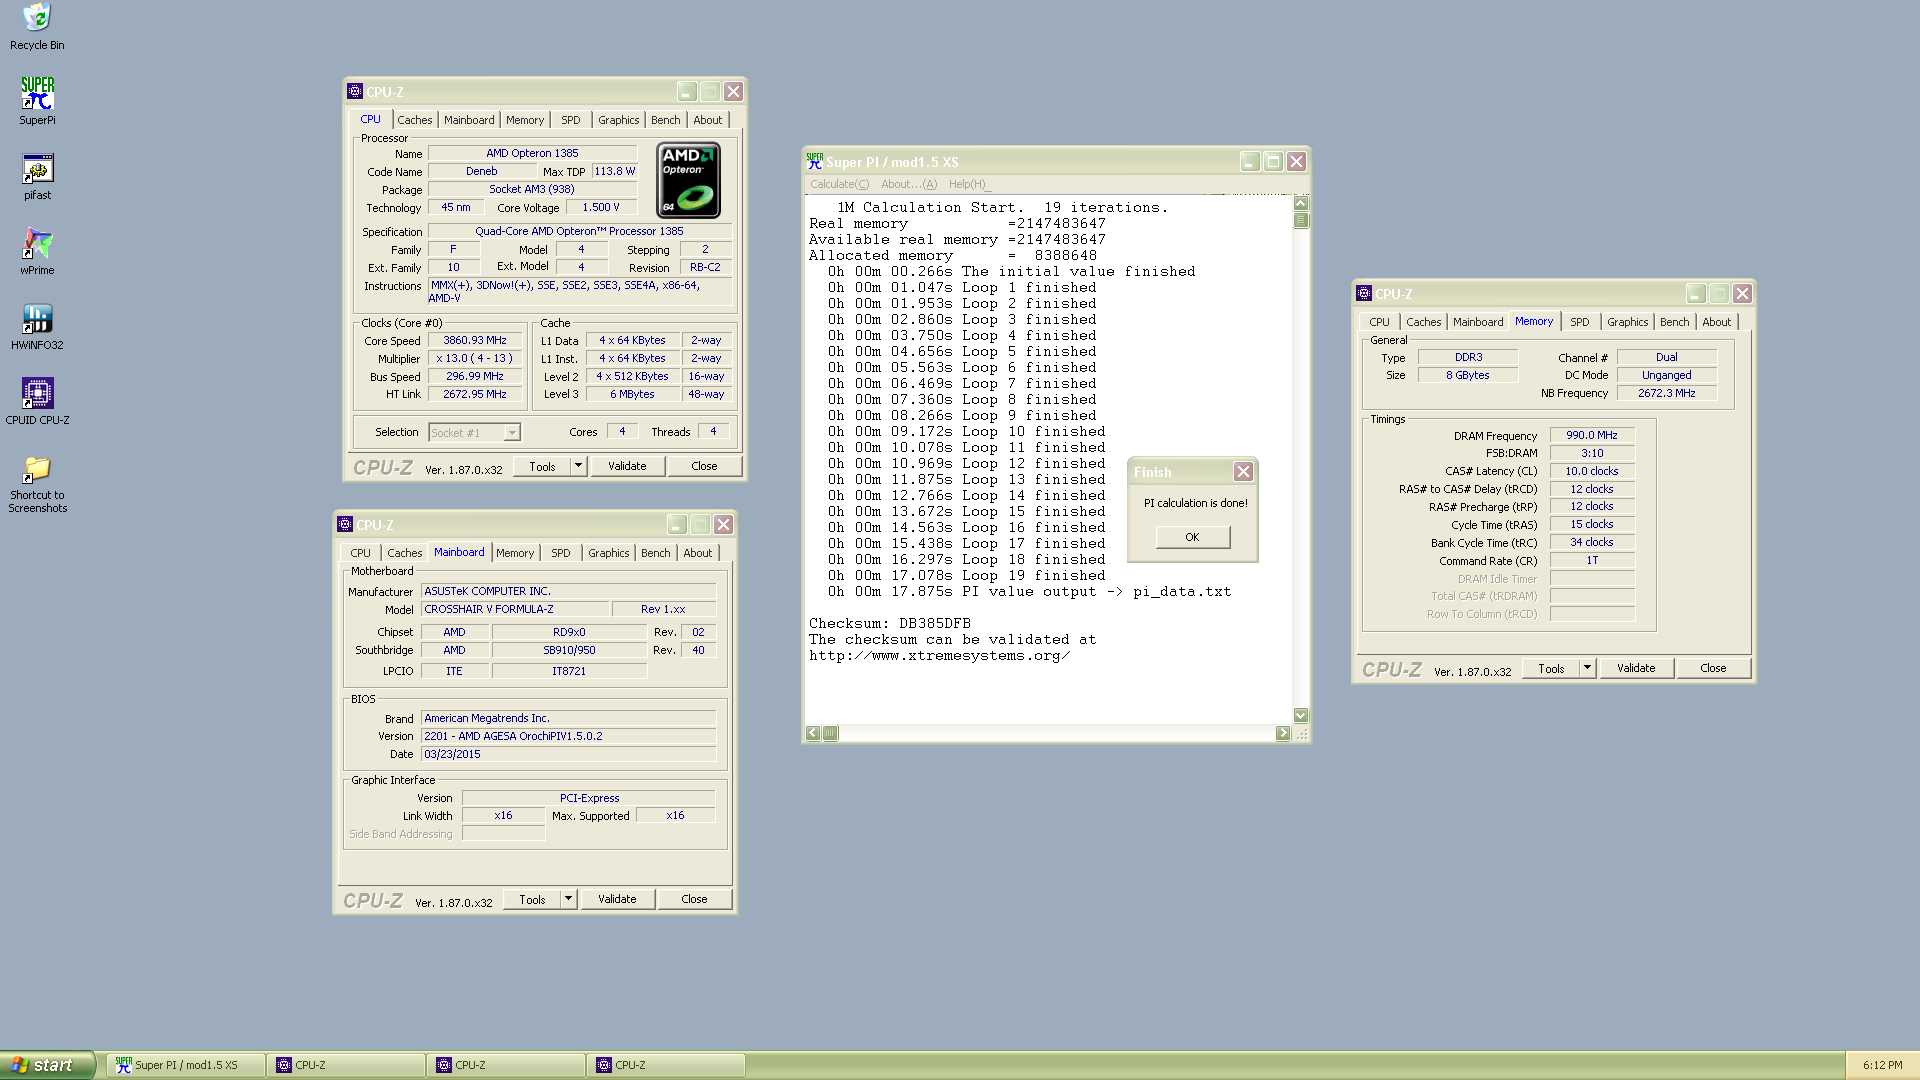Open Graphics tab in CPU-Z Mainboard window
The image size is (1920, 1080).
click(x=608, y=553)
